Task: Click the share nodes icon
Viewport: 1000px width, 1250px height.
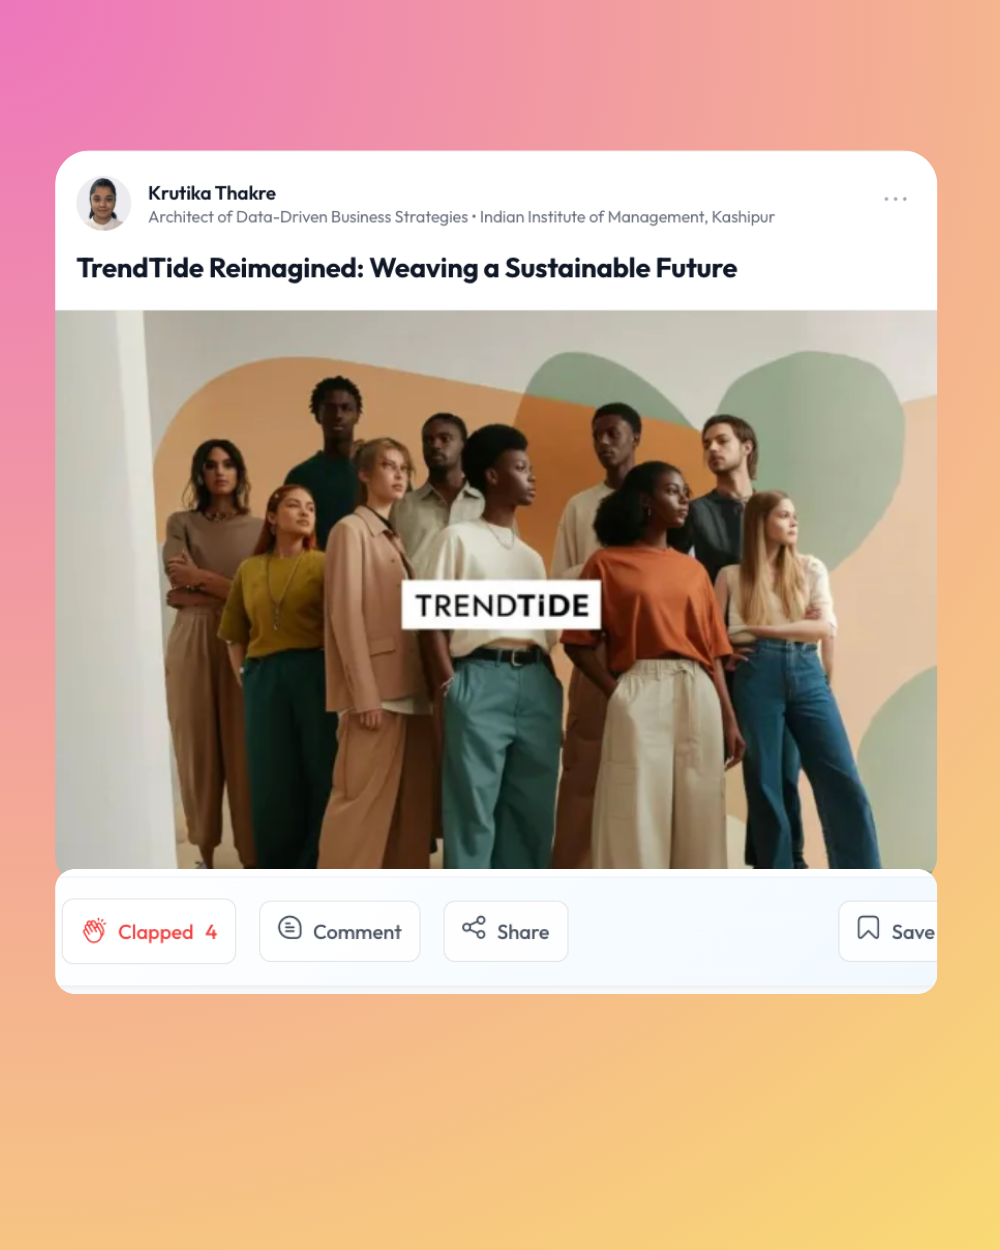Action: click(x=474, y=927)
